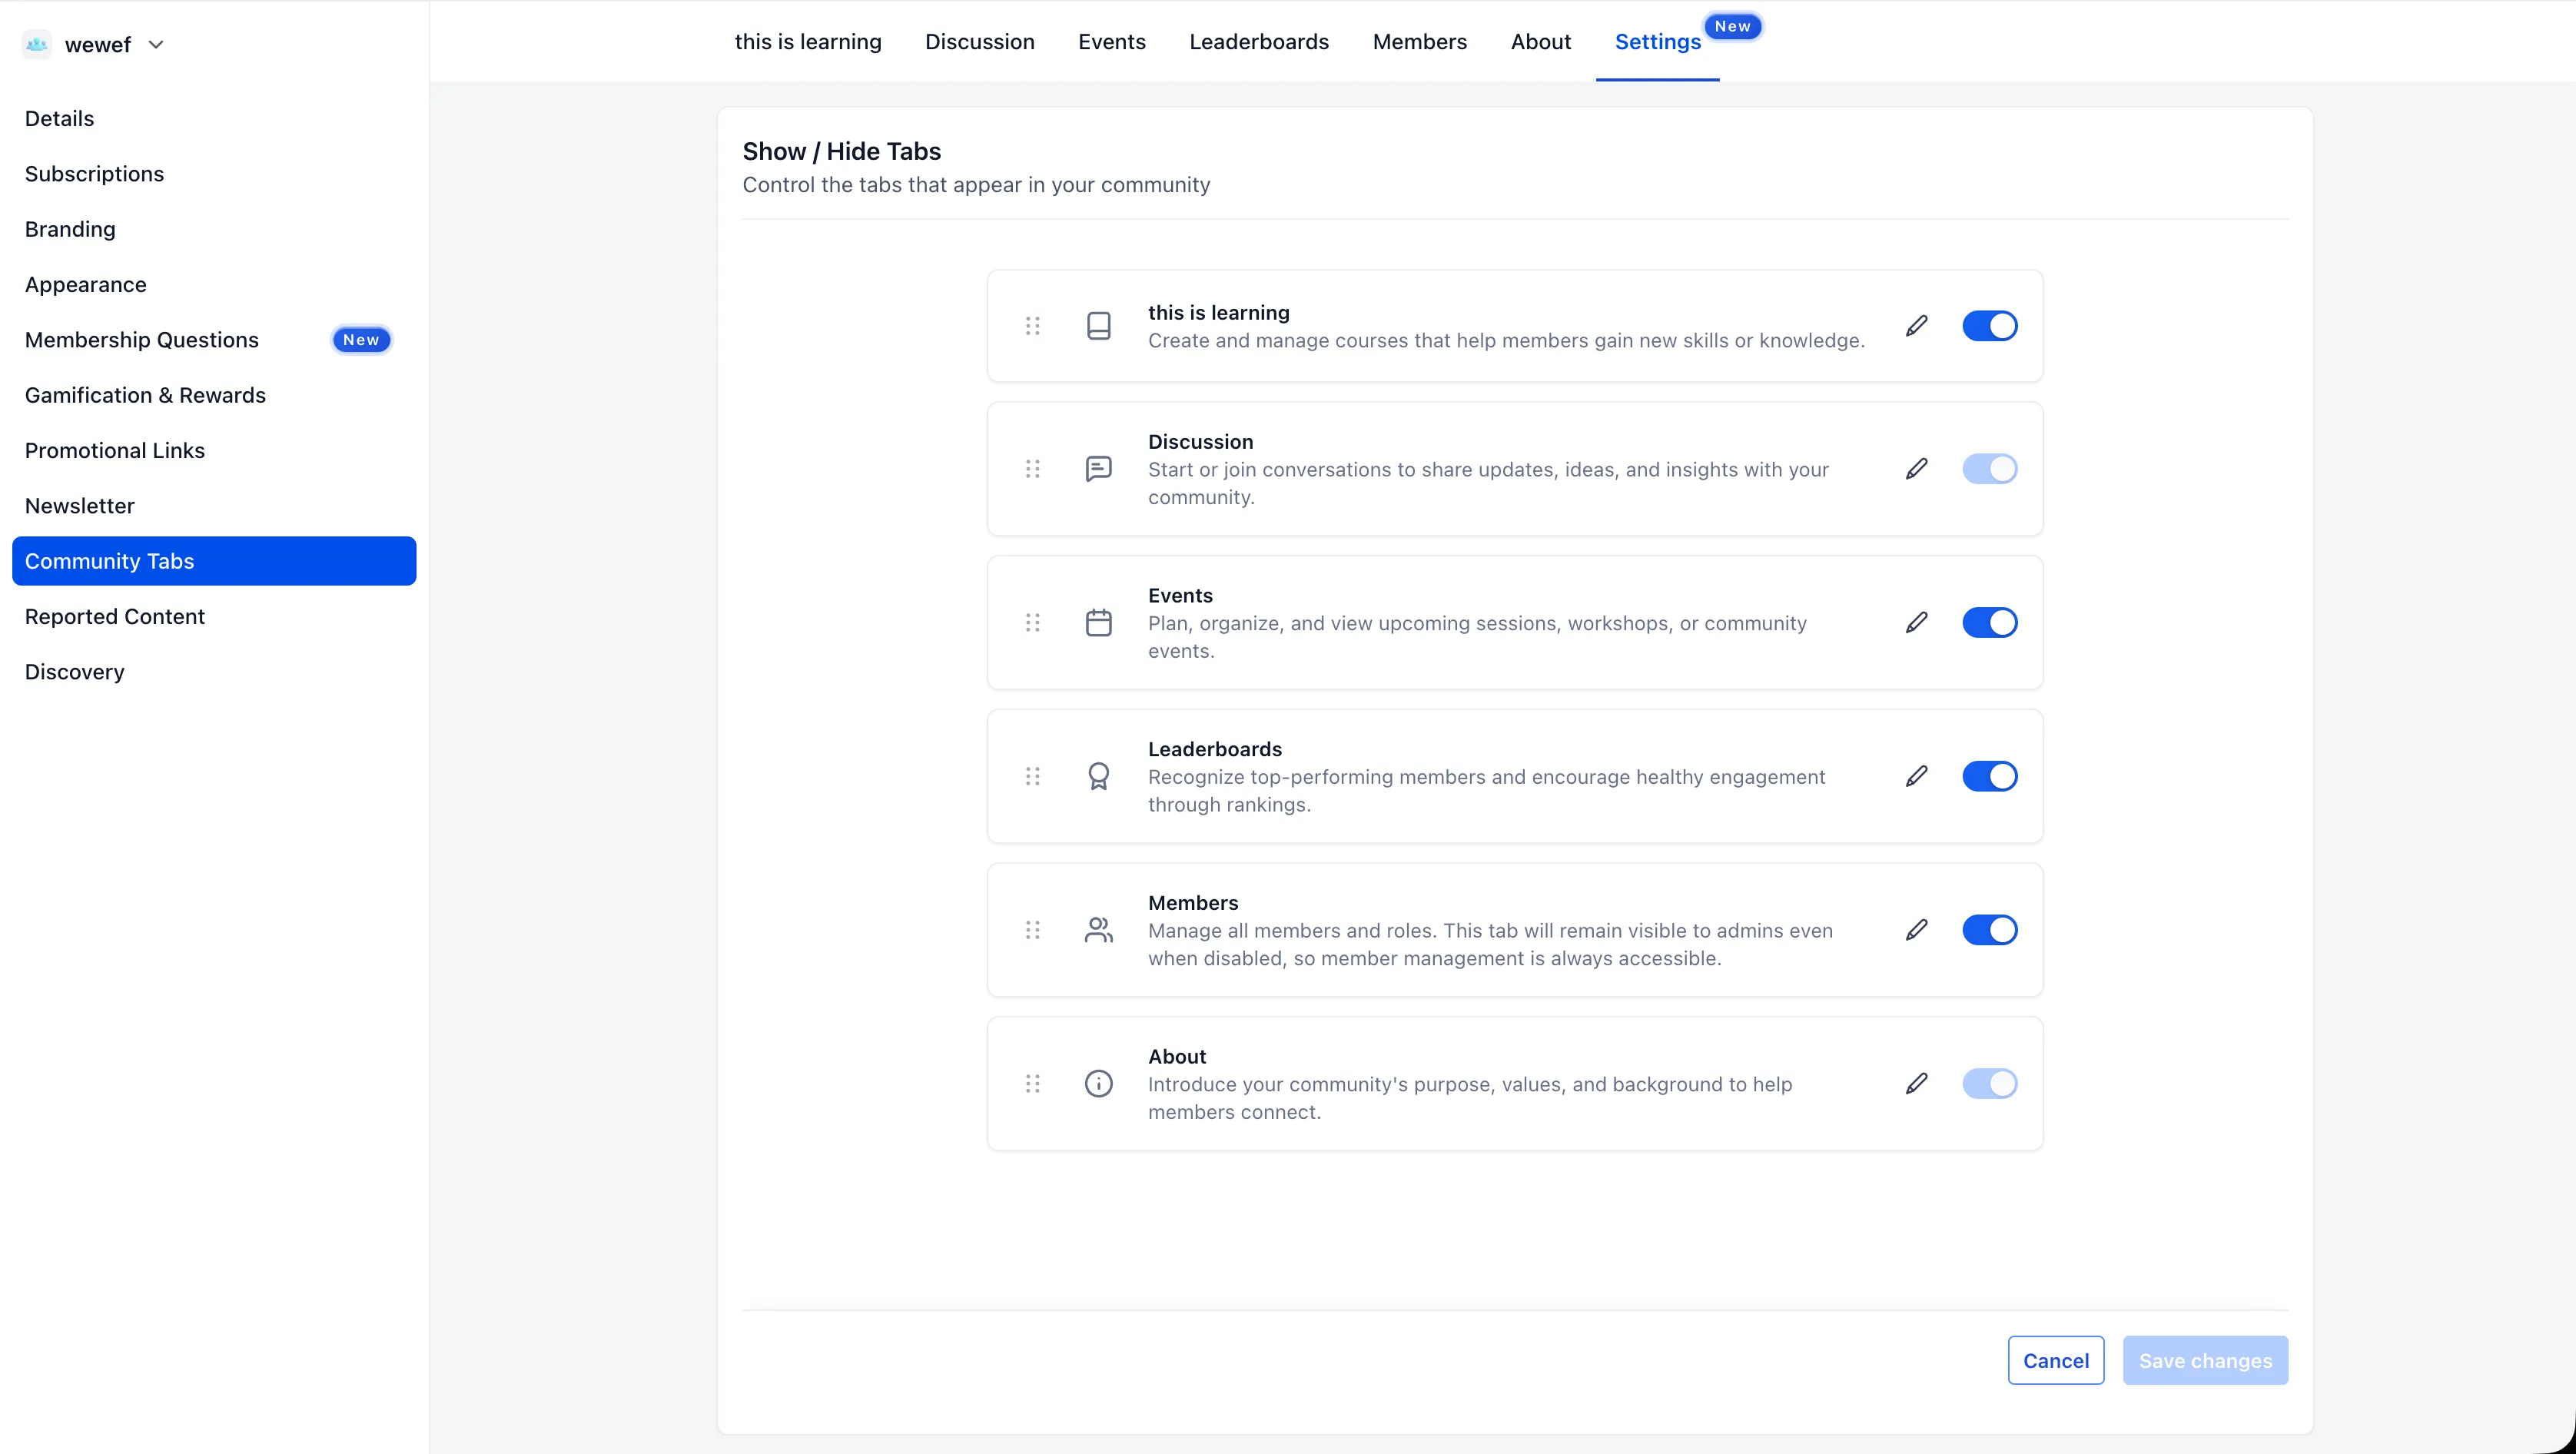The height and width of the screenshot is (1454, 2576).
Task: Grab the drag handle for About row
Action: (1033, 1084)
